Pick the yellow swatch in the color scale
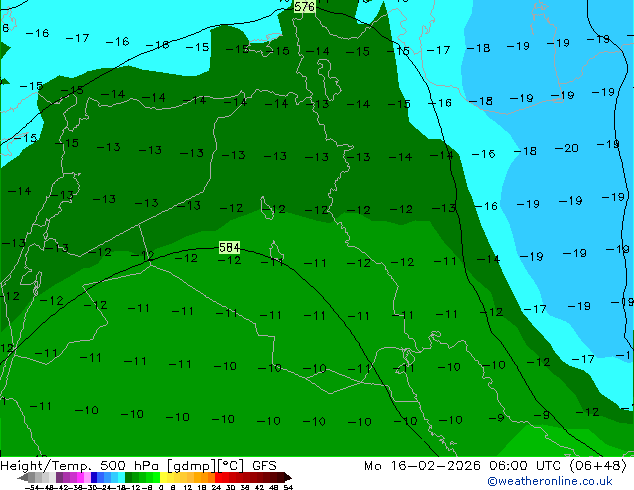Viewport: 634px width, 490px height. pyautogui.click(x=163, y=477)
